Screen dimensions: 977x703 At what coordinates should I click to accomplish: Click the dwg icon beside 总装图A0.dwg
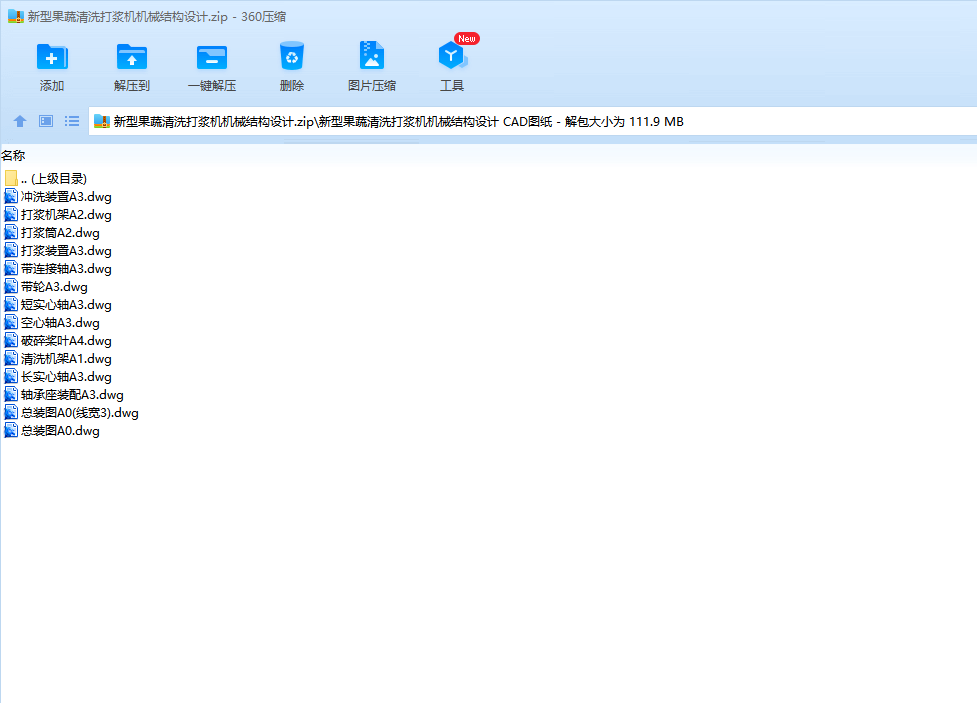click(x=11, y=432)
